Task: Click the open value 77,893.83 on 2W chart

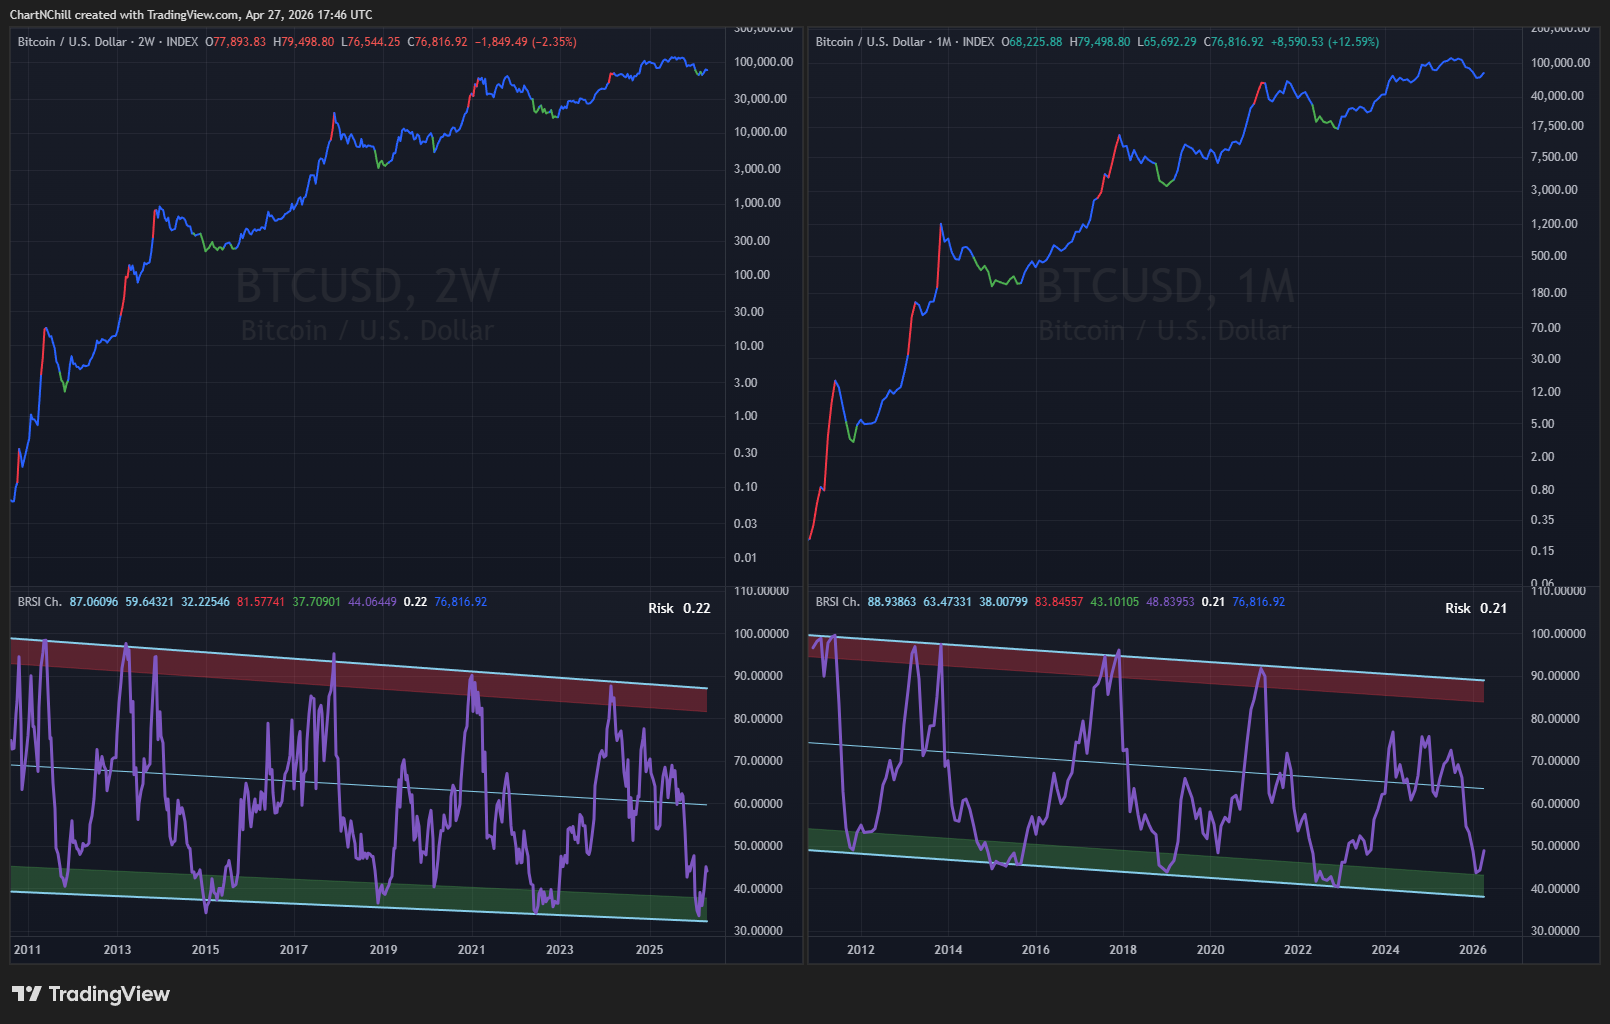Action: 240,42
